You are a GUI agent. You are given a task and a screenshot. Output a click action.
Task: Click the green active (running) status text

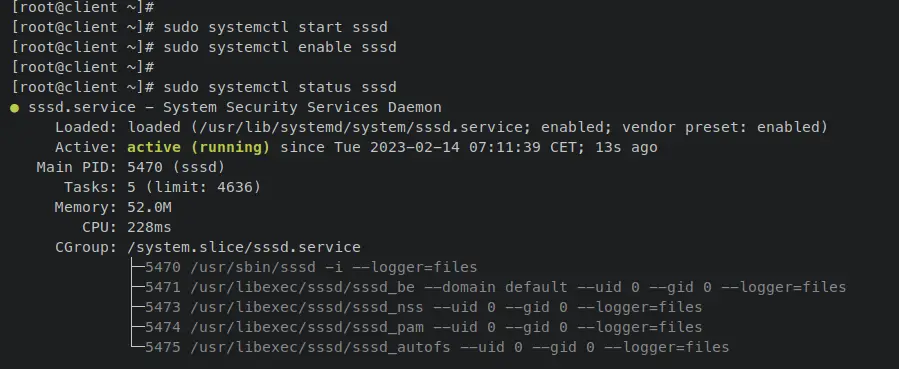point(198,147)
